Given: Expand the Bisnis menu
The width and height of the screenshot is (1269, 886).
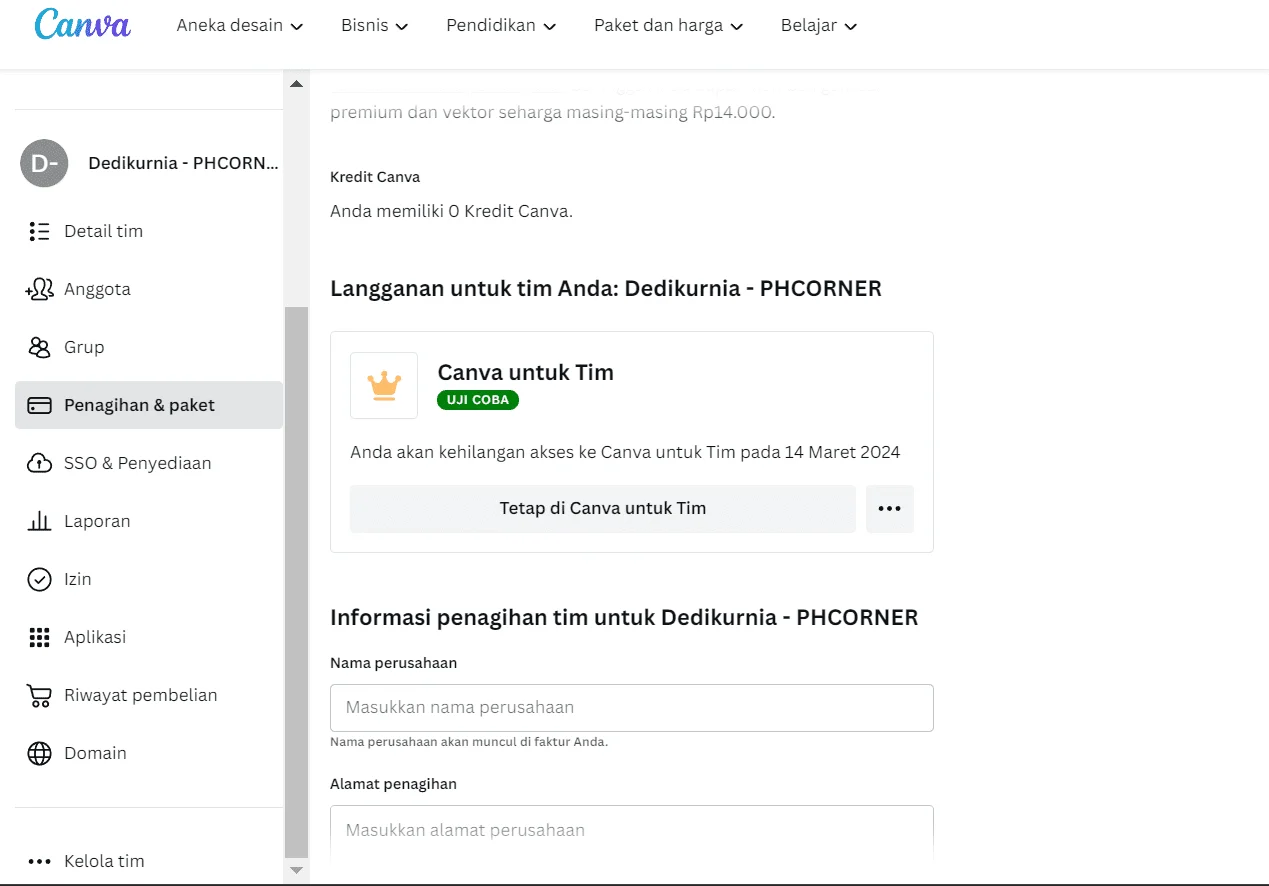Looking at the screenshot, I should pos(374,26).
